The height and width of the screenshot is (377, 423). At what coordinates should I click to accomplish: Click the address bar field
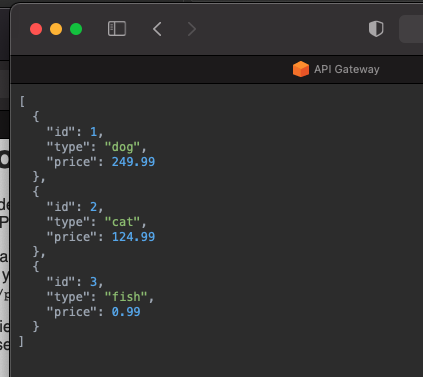(x=411, y=29)
